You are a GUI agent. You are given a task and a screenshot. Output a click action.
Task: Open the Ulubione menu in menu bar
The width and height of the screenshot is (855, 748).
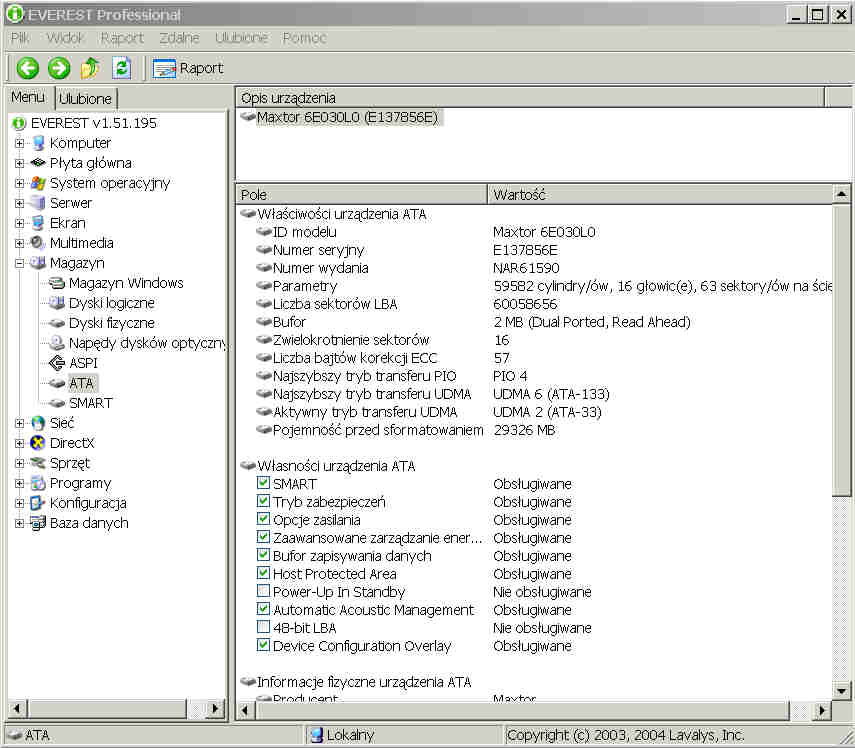tap(241, 38)
